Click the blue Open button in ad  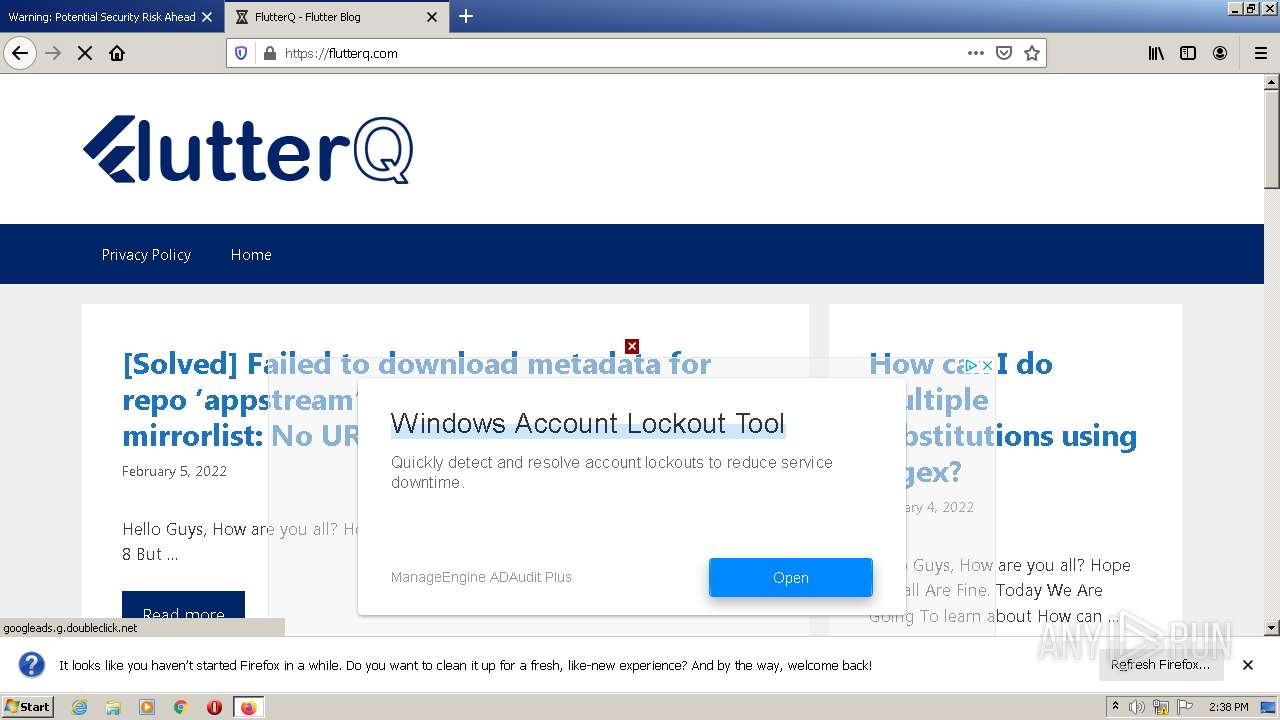pos(791,577)
